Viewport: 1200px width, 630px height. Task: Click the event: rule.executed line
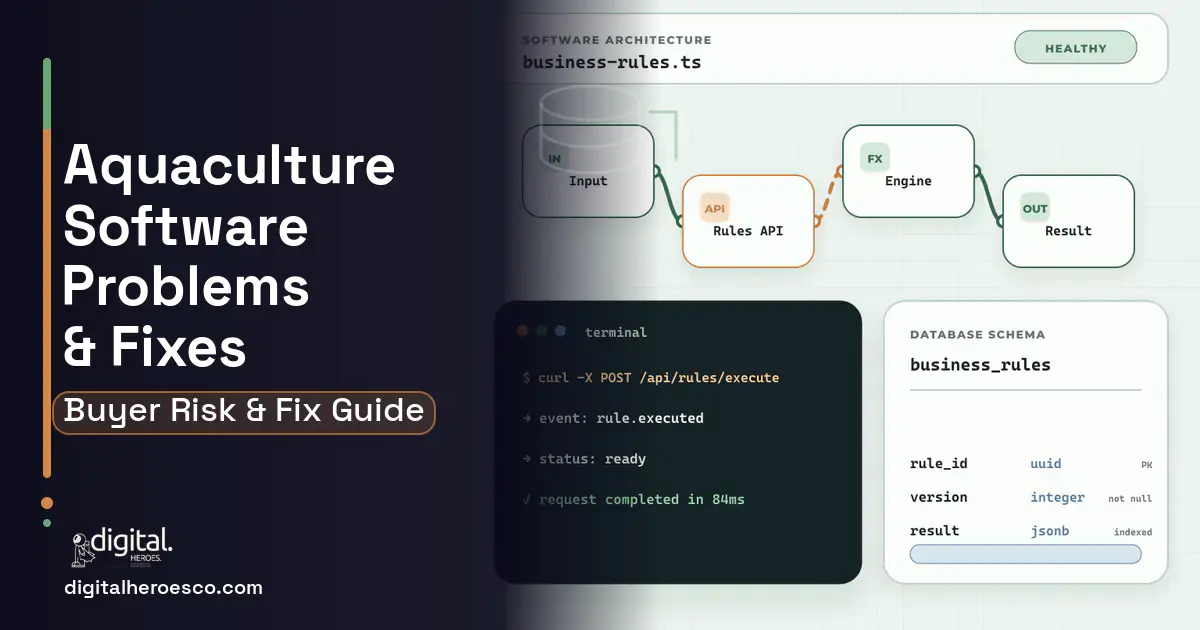coord(613,418)
